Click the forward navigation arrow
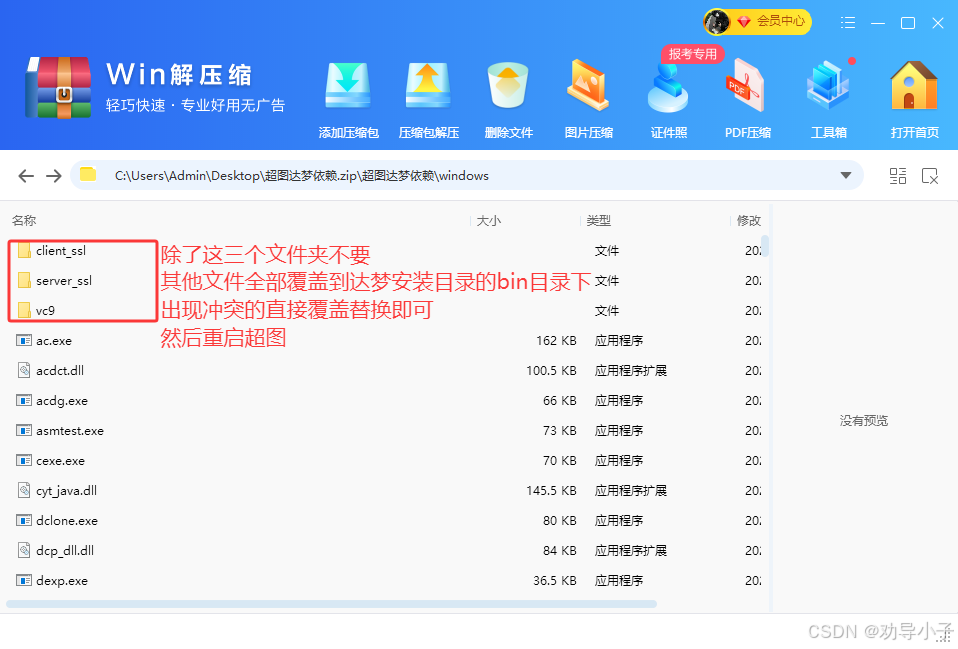The width and height of the screenshot is (958, 649). [x=54, y=175]
